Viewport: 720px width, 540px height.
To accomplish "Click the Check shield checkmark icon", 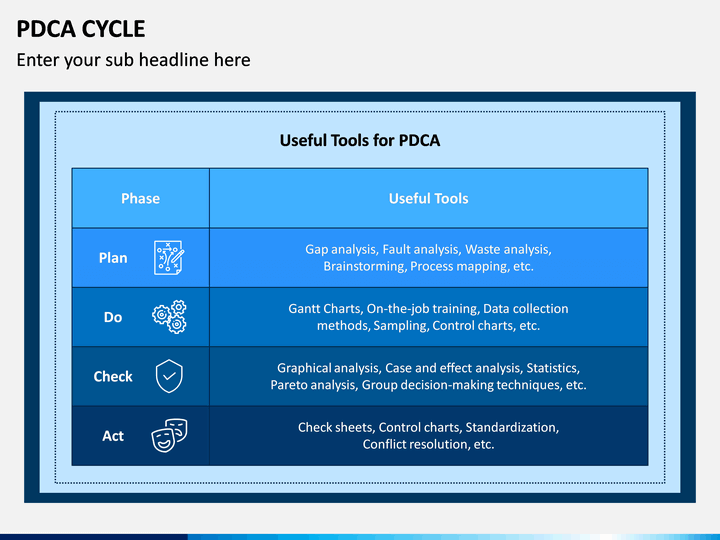I will click(169, 376).
